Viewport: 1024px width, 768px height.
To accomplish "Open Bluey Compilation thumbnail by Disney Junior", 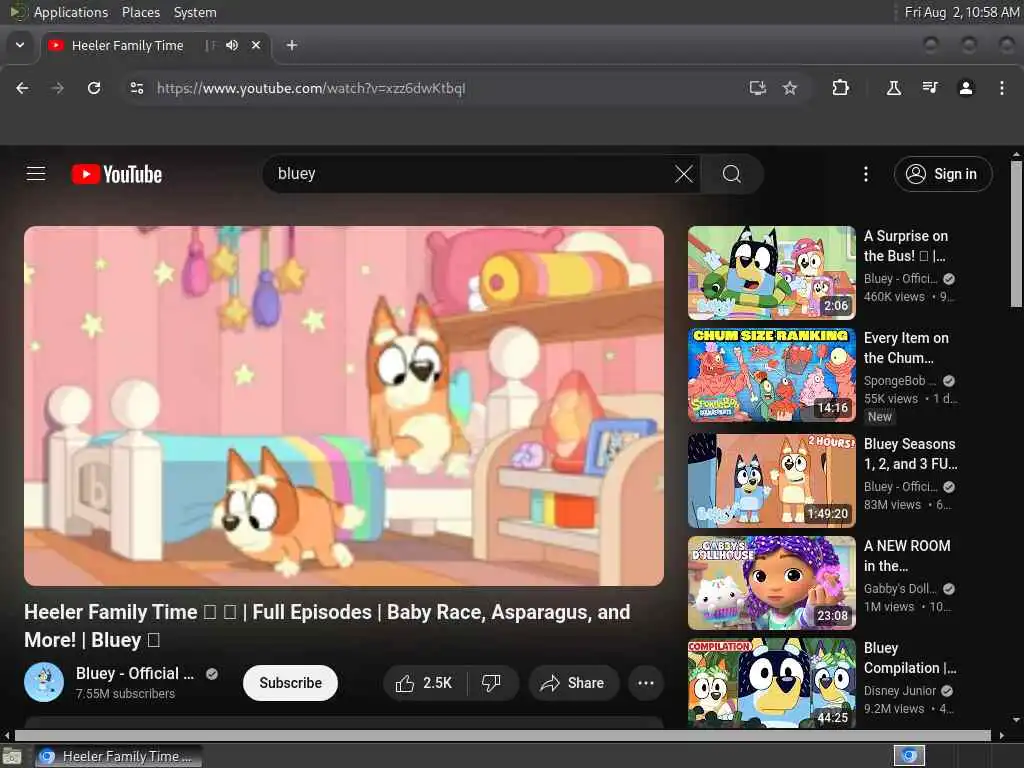I will 771,683.
